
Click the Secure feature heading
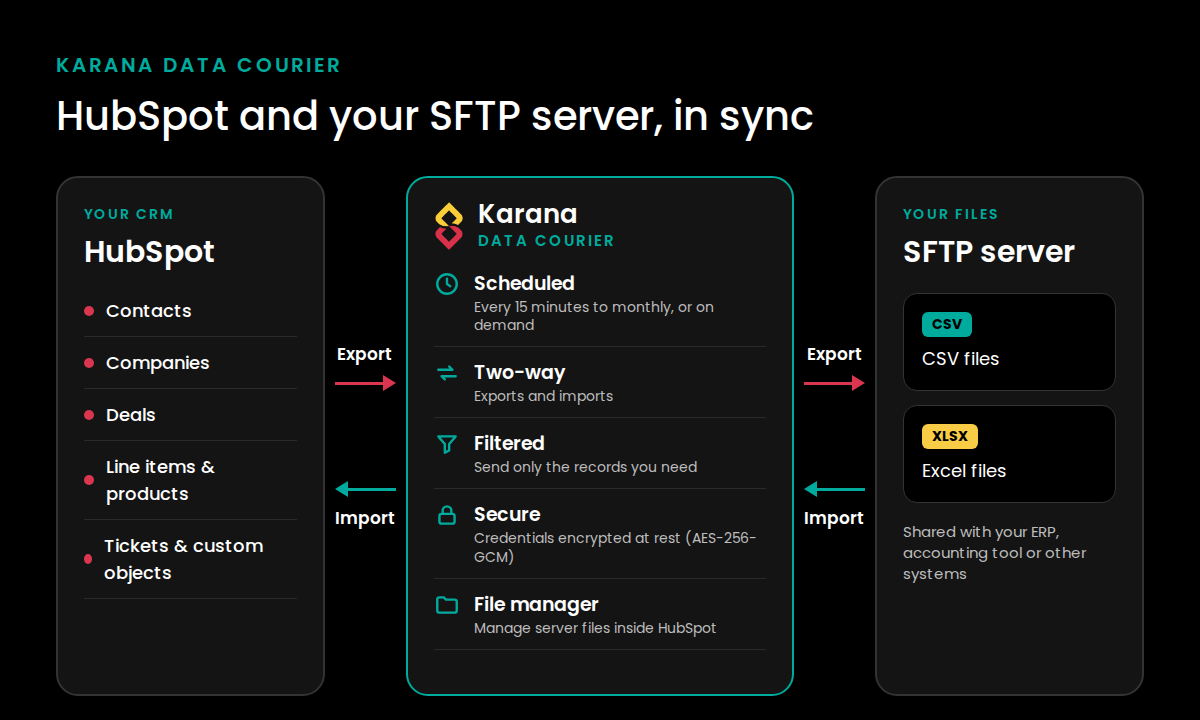507,514
